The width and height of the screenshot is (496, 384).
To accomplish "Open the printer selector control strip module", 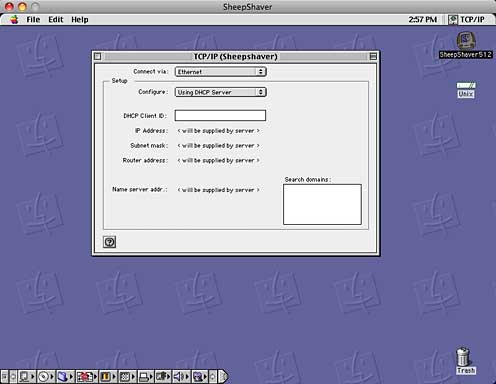I will (146, 377).
